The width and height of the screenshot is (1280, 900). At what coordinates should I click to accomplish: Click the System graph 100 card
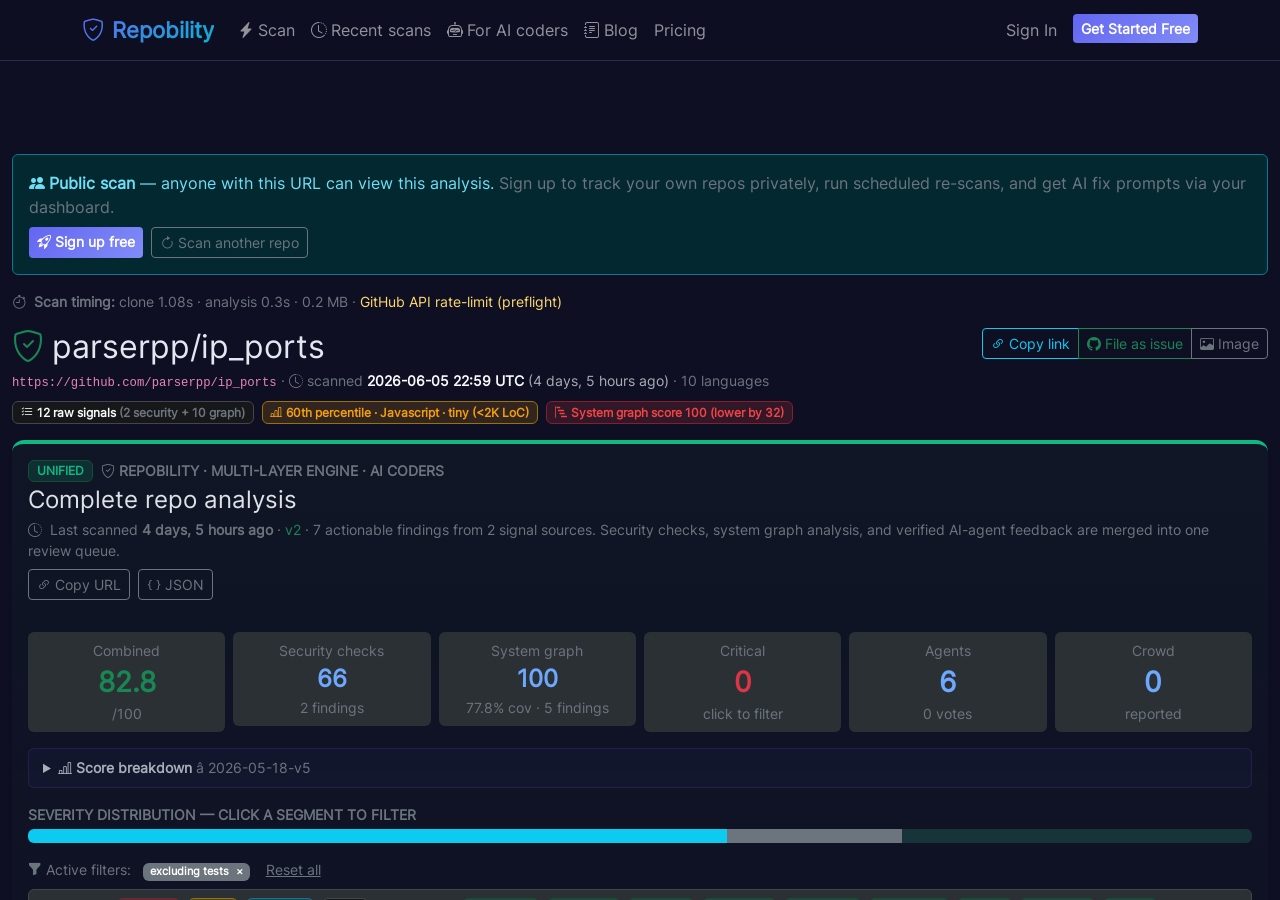537,679
